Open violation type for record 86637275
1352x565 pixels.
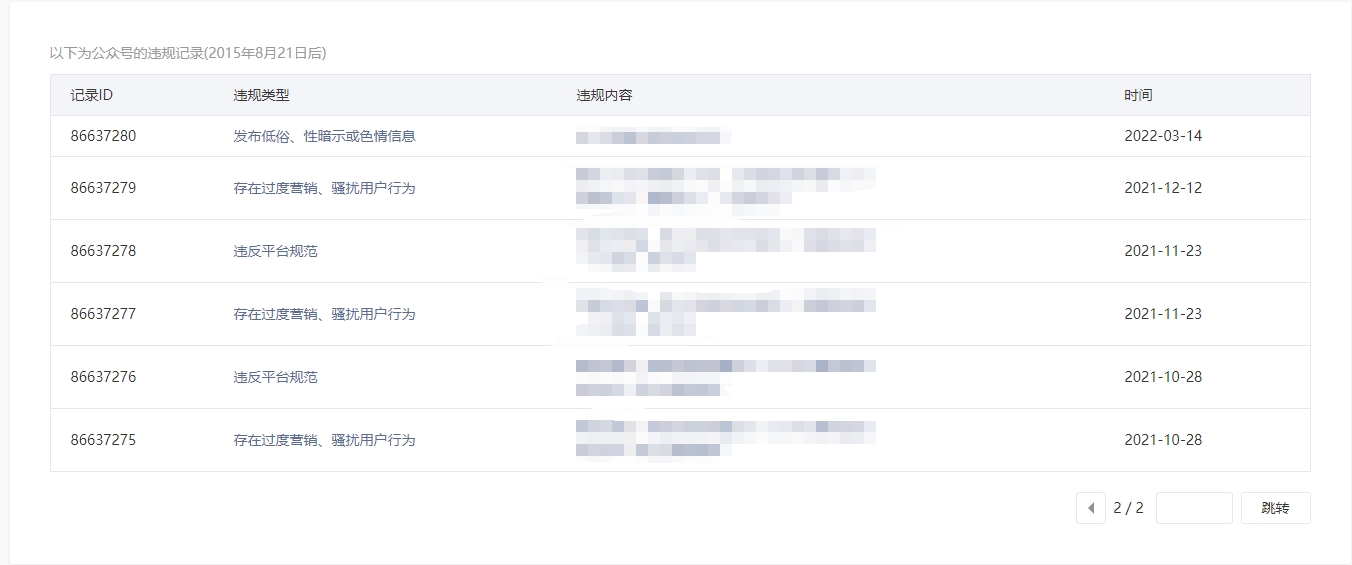pyautogui.click(x=324, y=440)
